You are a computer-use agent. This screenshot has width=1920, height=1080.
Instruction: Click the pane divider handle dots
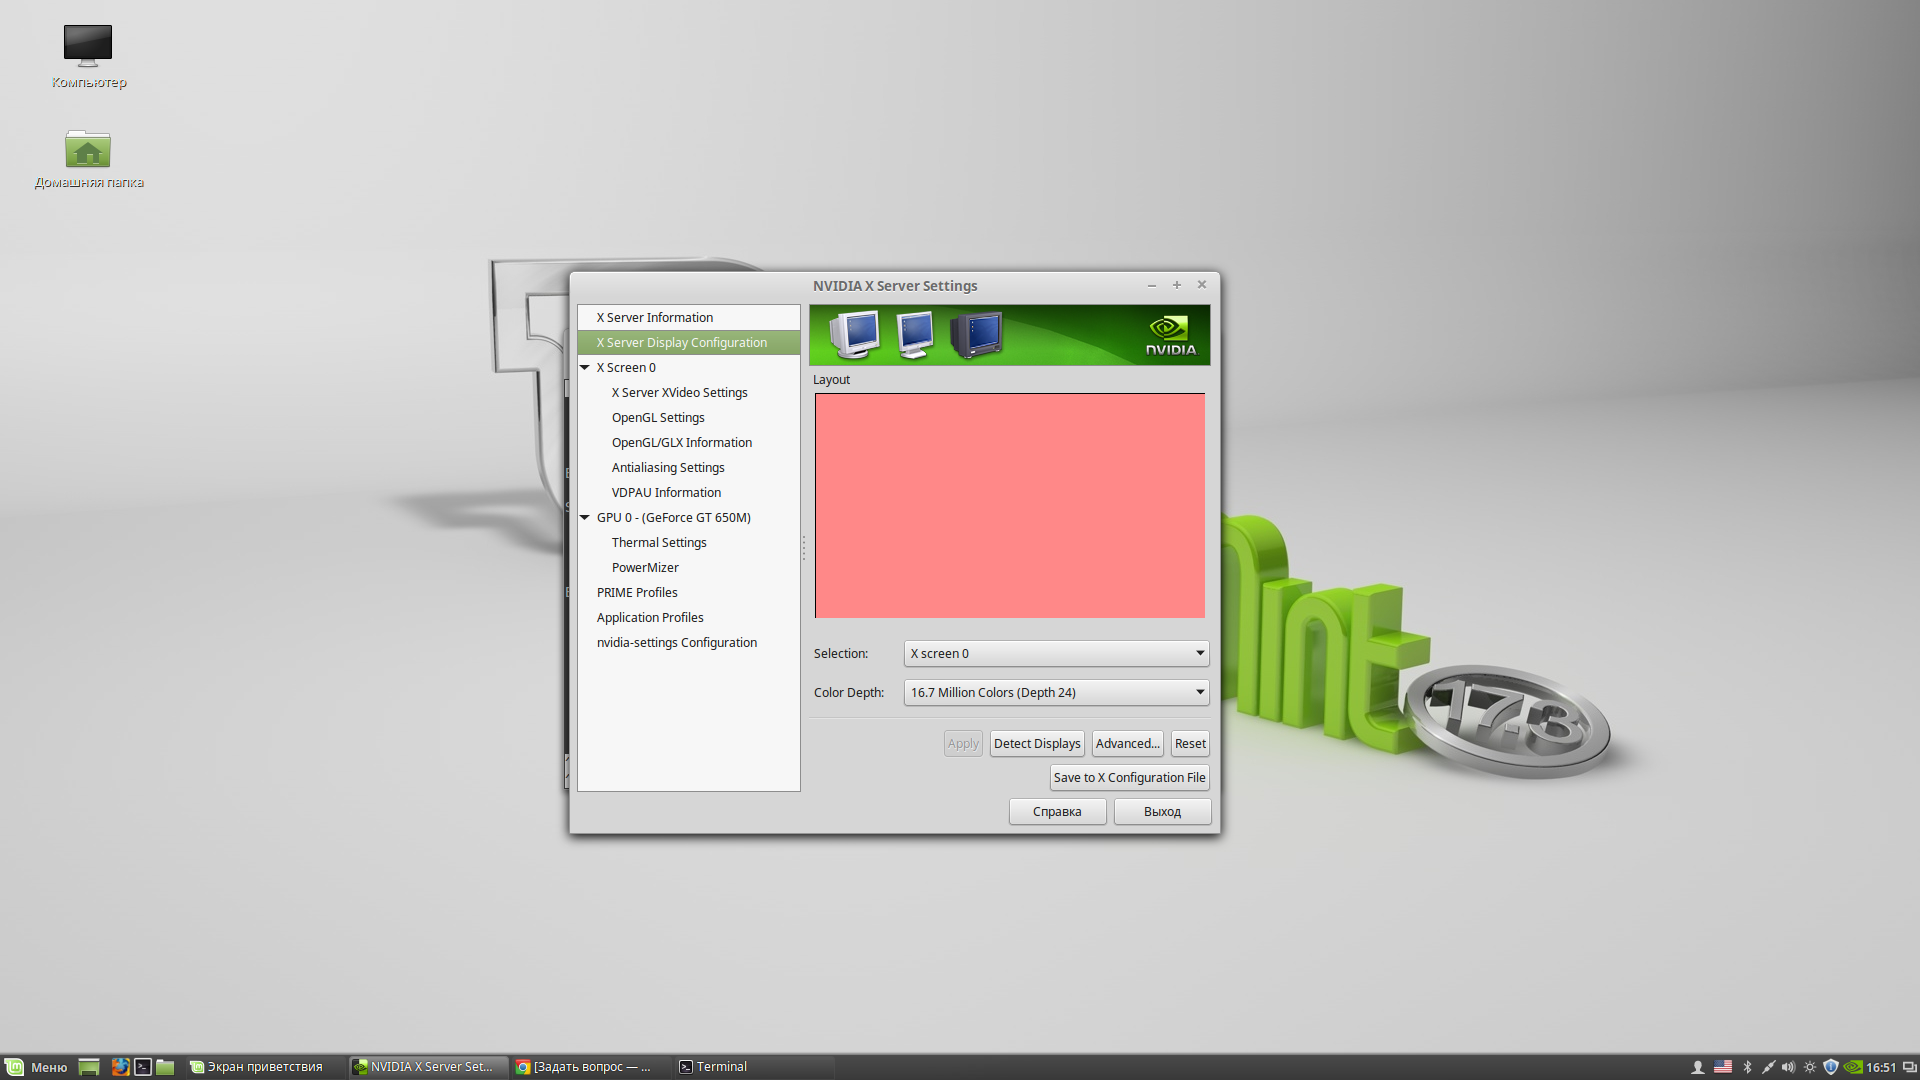click(x=803, y=548)
